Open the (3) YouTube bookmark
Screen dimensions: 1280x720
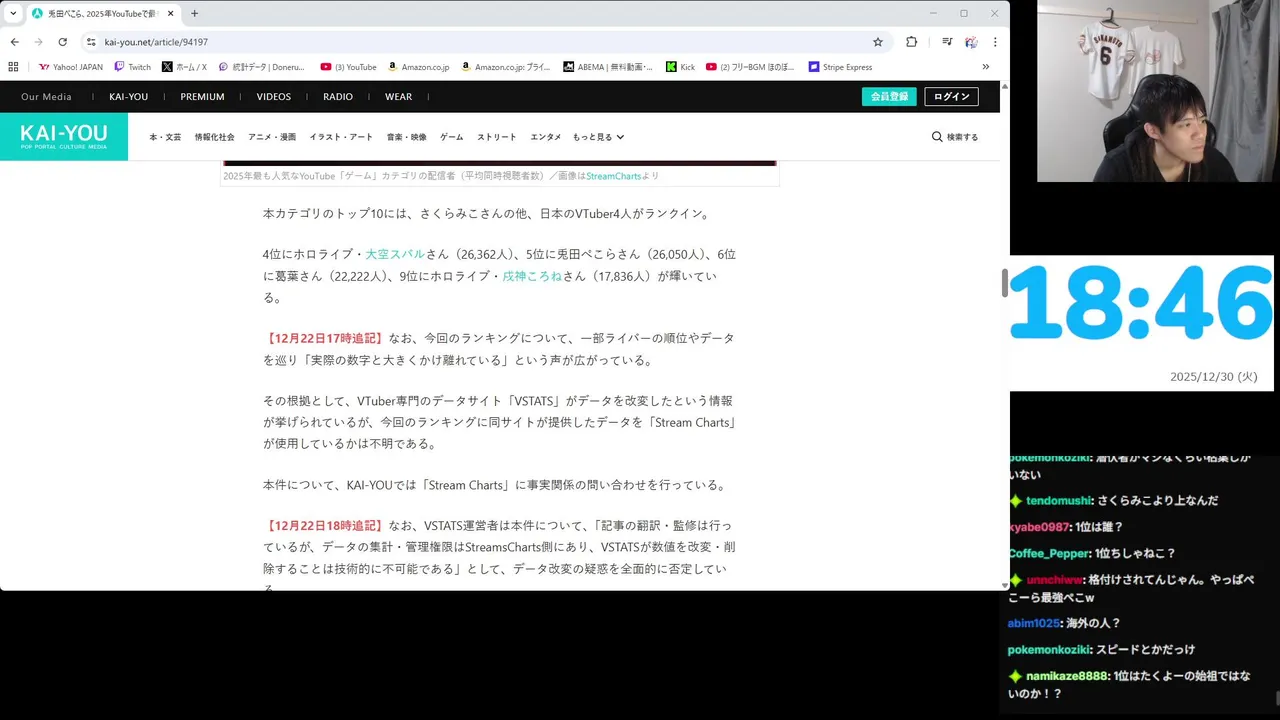348,67
